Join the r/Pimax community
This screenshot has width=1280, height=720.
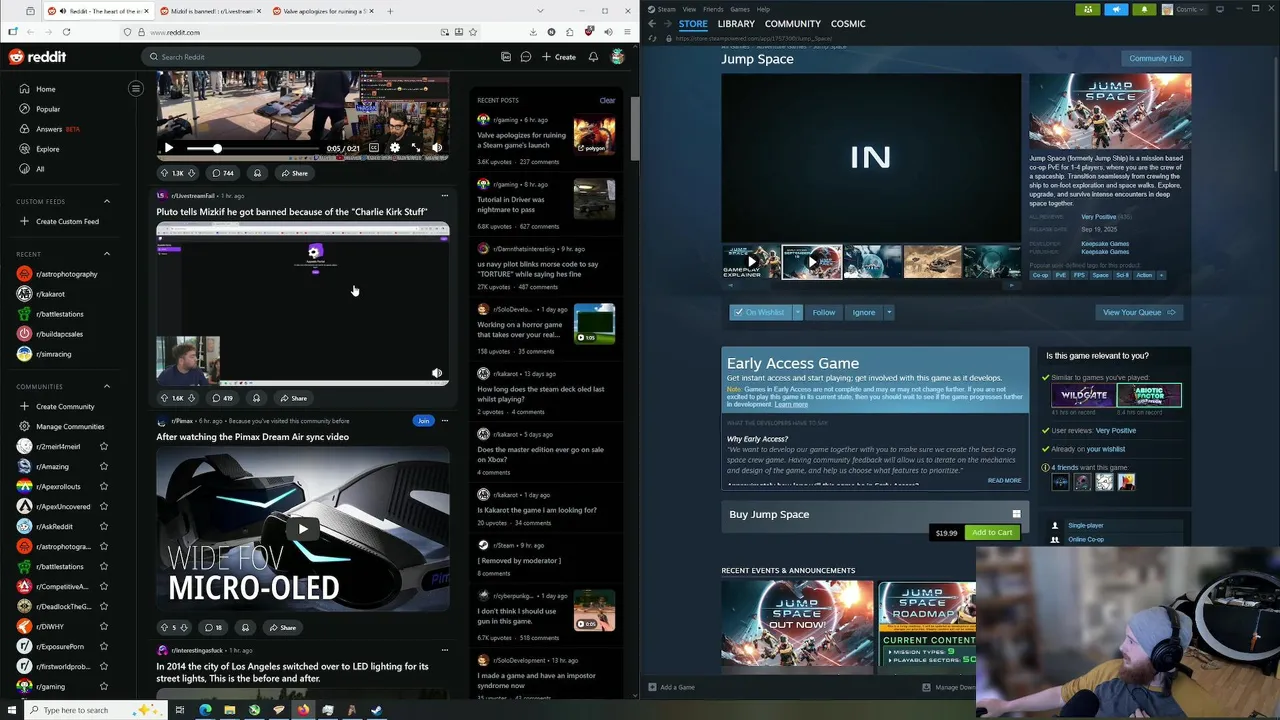pos(423,421)
